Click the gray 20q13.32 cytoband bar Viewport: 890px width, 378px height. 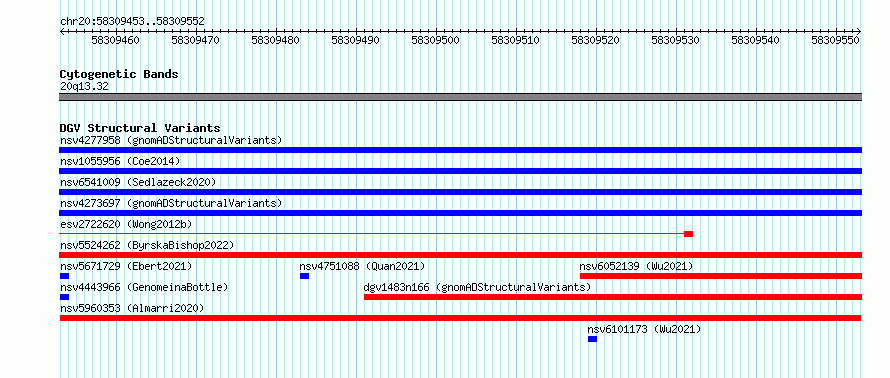click(460, 97)
